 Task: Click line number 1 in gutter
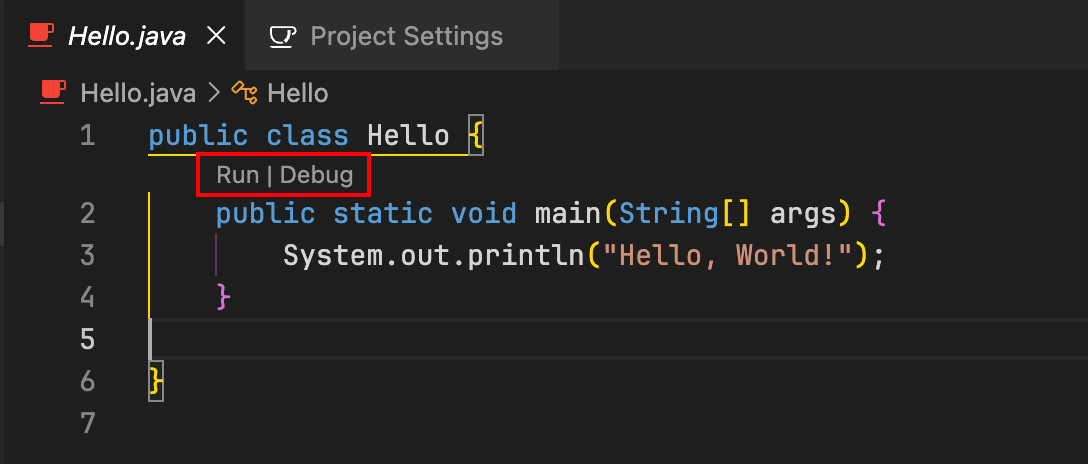pyautogui.click(x=87, y=135)
